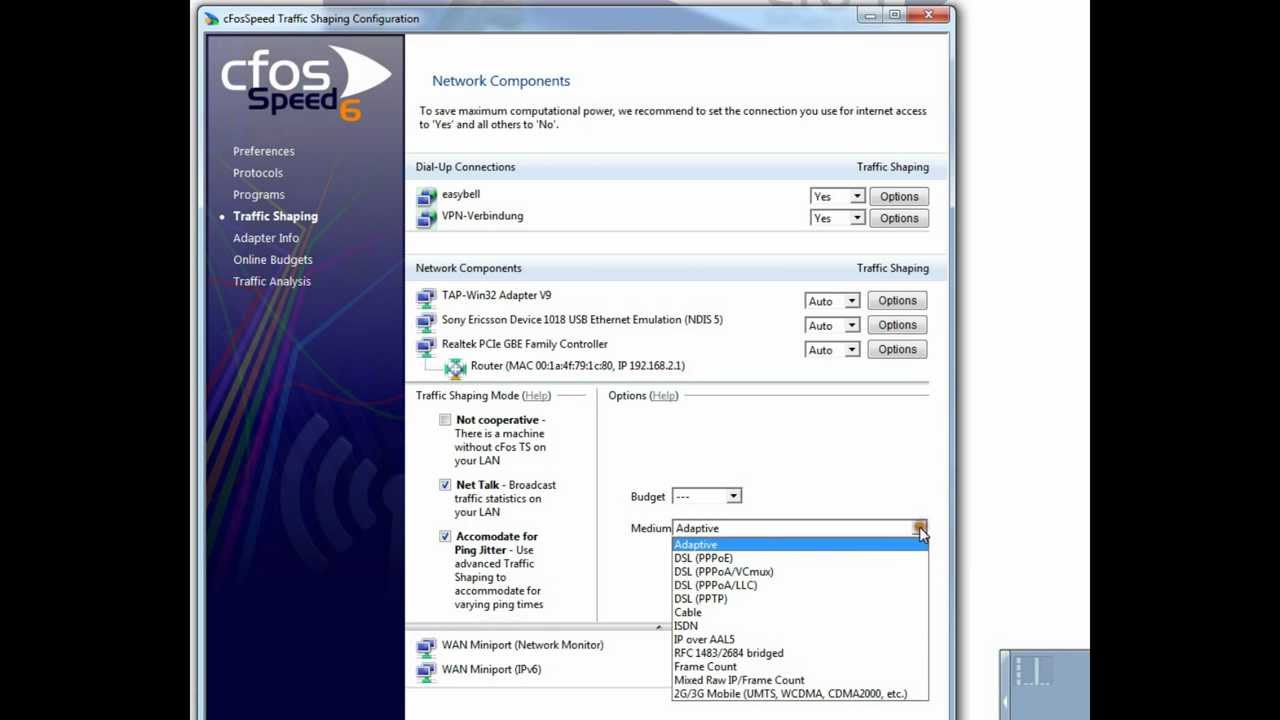Select IP over AAL5 medium option
Viewport: 1280px width, 720px height.
coord(800,639)
